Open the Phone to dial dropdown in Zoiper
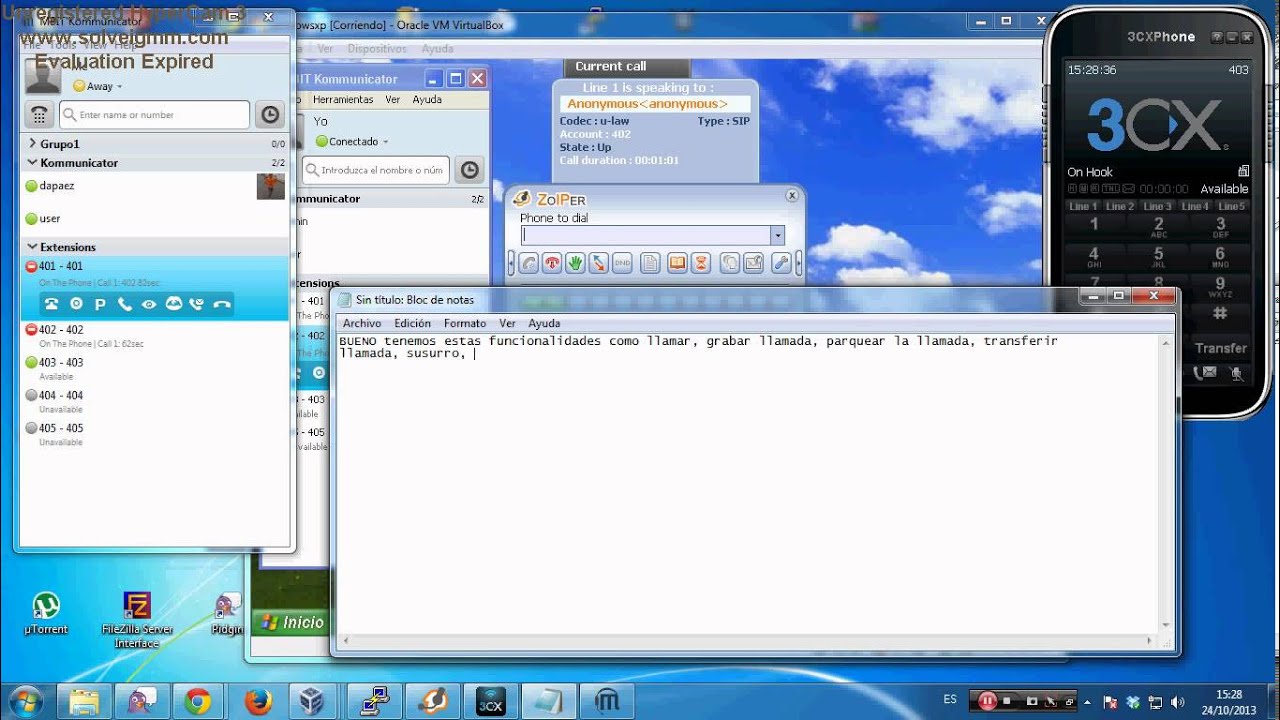 point(777,235)
